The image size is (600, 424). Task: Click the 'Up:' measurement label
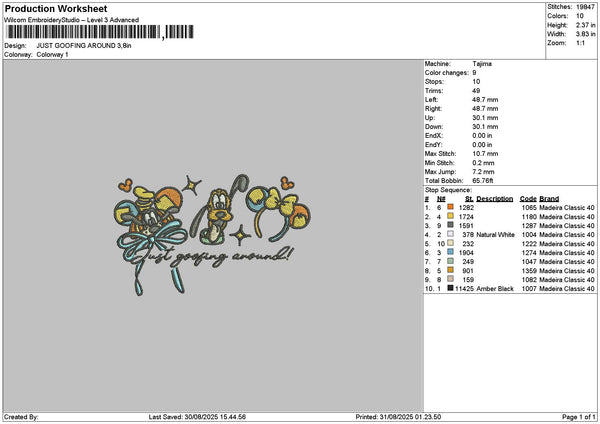[x=430, y=117]
